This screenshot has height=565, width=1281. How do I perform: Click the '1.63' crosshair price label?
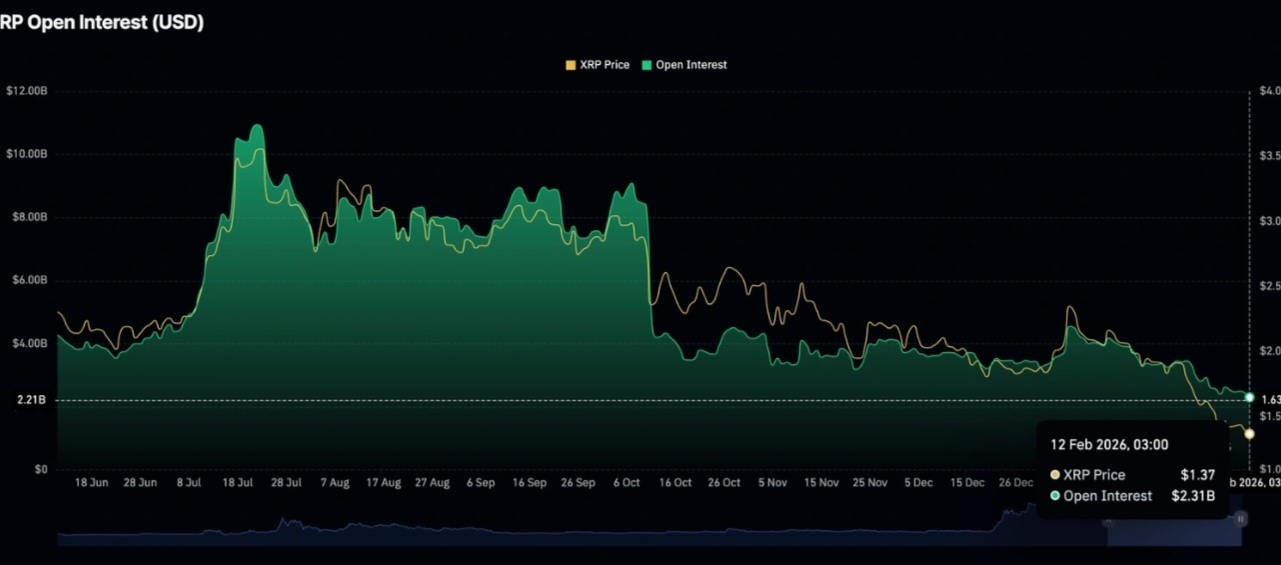(x=1270, y=399)
